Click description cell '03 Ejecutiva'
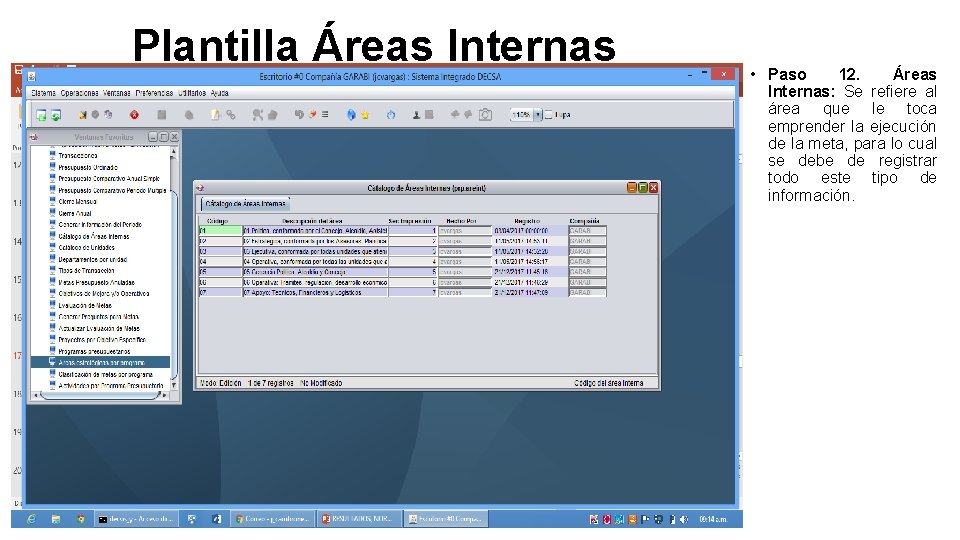 click(x=315, y=252)
